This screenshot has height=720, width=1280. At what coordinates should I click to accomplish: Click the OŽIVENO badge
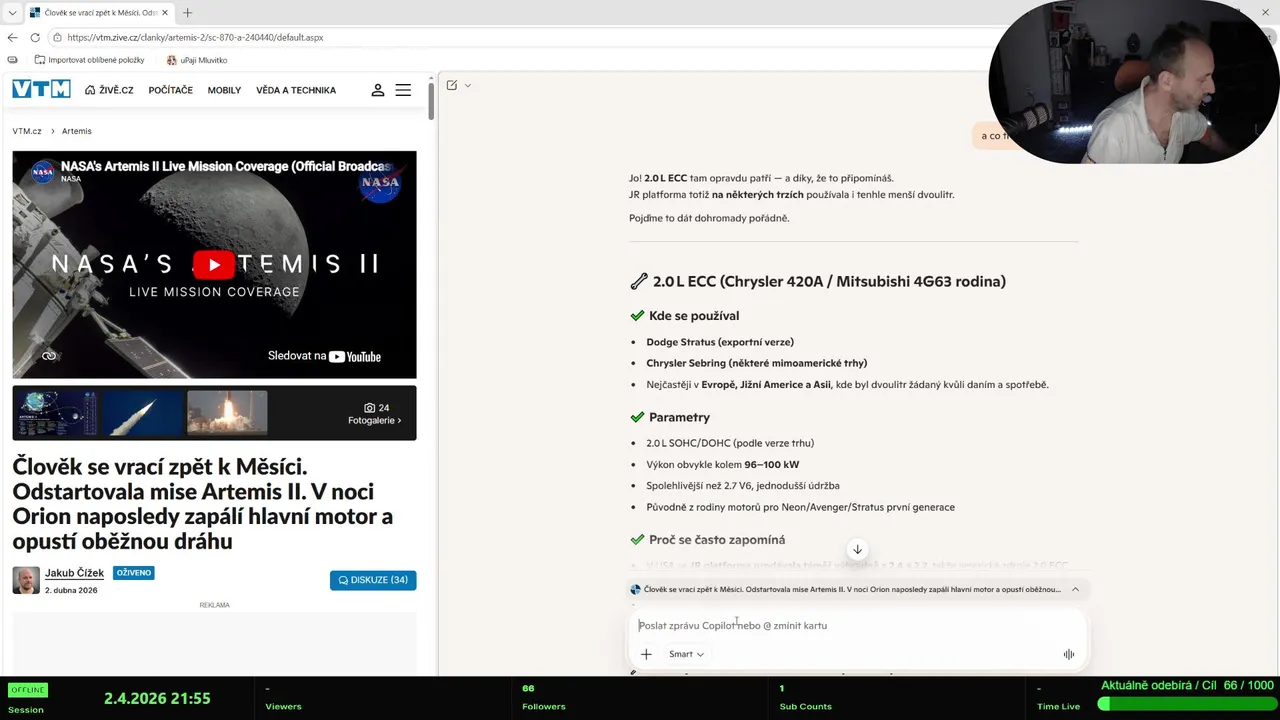(x=133, y=573)
